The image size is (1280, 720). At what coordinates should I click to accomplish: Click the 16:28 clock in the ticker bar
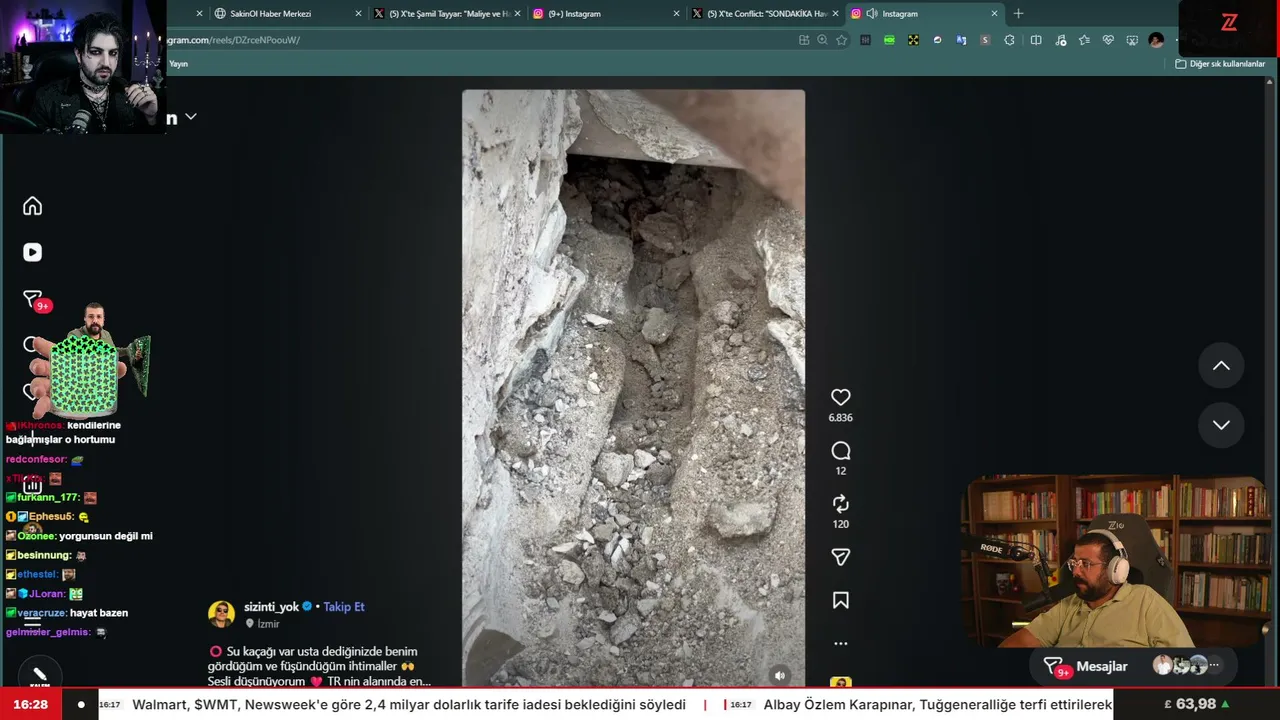(31, 705)
